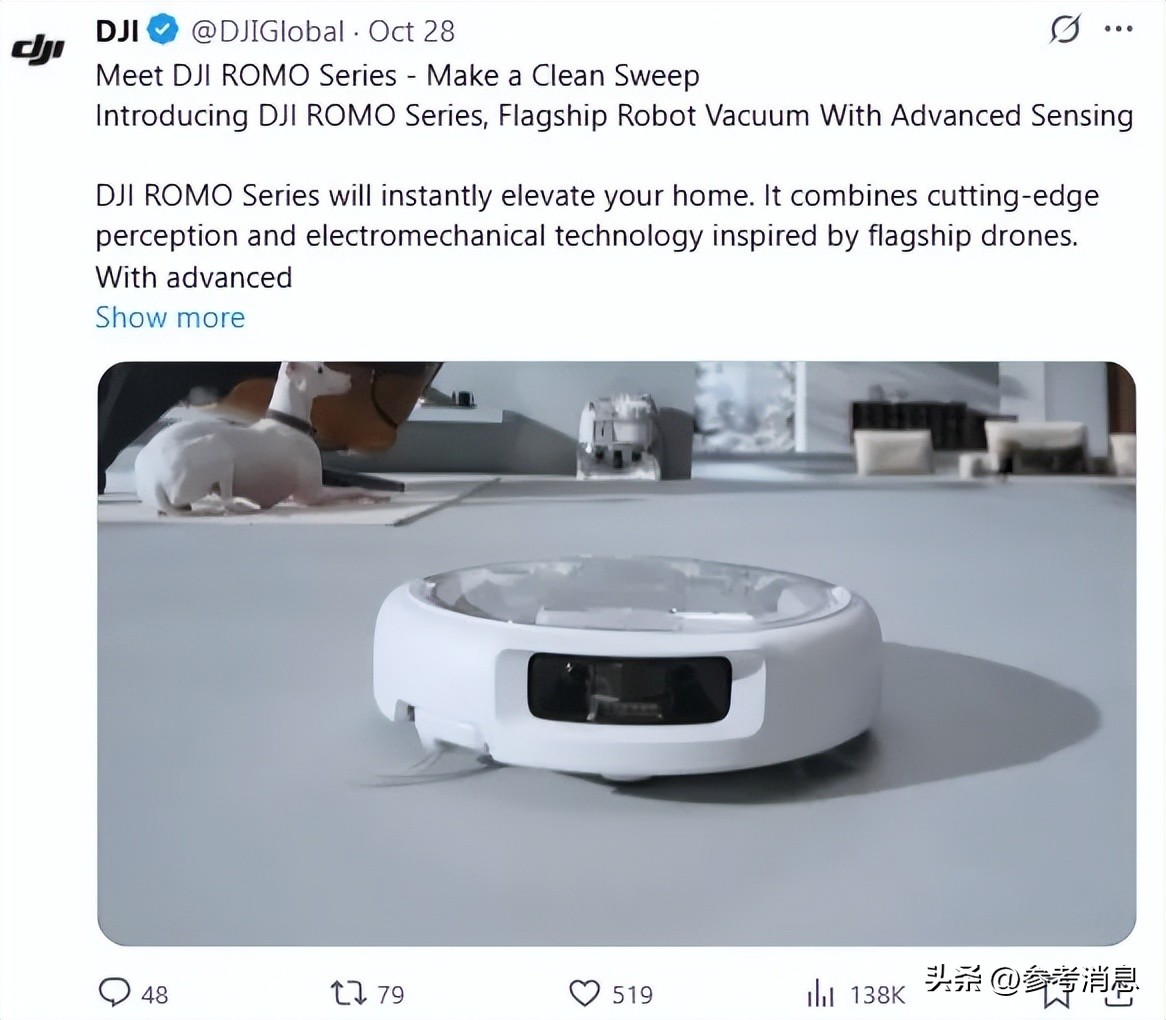Tap the repost arrows icon
1166x1020 pixels.
[x=348, y=993]
